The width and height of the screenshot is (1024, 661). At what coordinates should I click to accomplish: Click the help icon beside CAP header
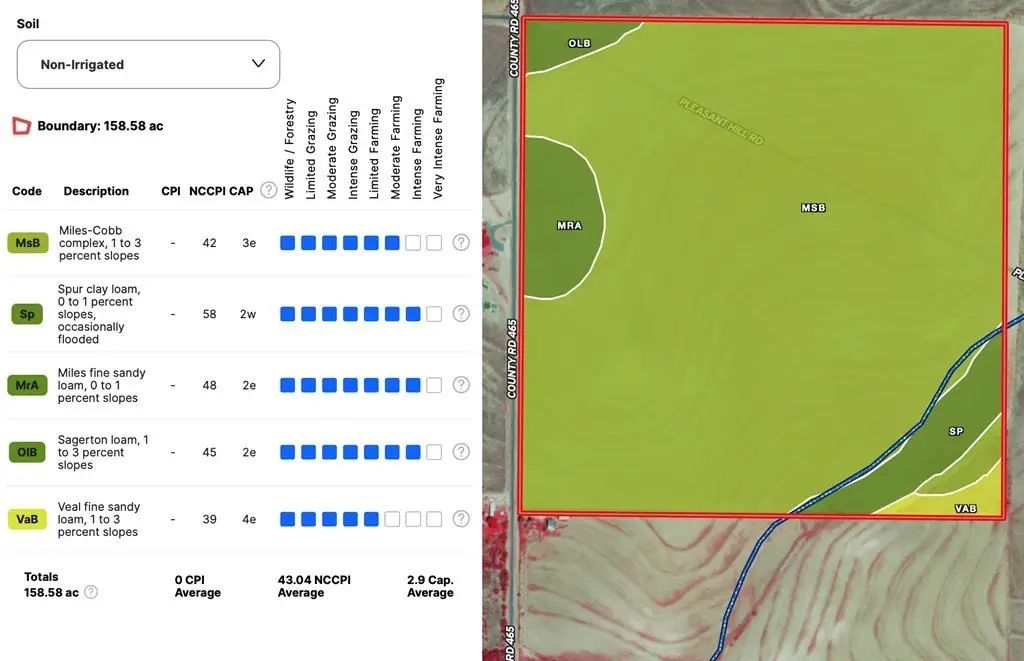[x=268, y=191]
